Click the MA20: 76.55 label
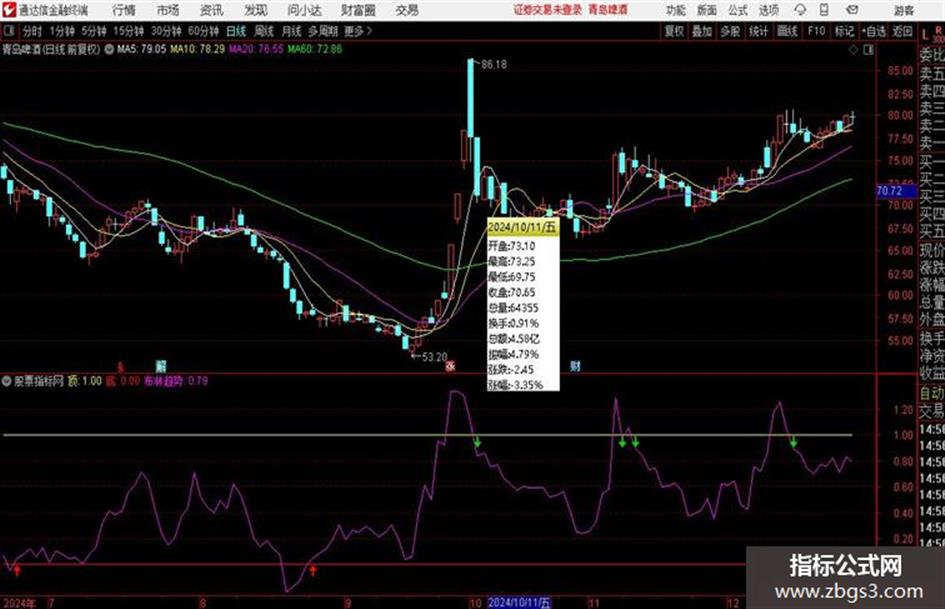Screen dimensions: 945x609 tap(256, 49)
